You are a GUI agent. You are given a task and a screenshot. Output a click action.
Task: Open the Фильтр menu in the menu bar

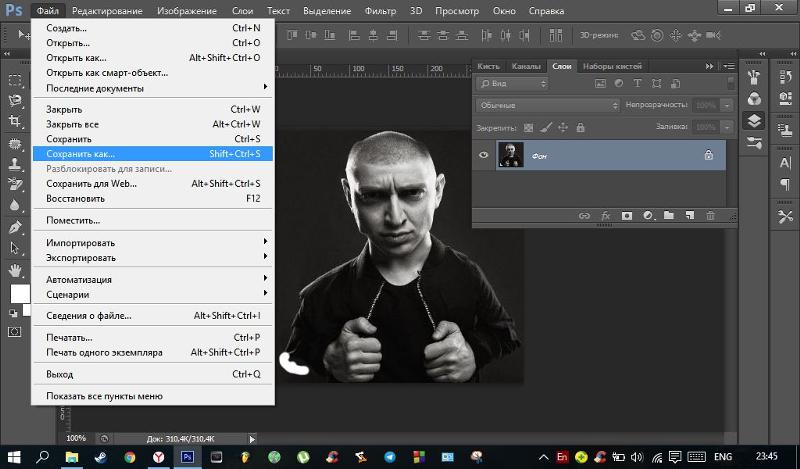380,11
